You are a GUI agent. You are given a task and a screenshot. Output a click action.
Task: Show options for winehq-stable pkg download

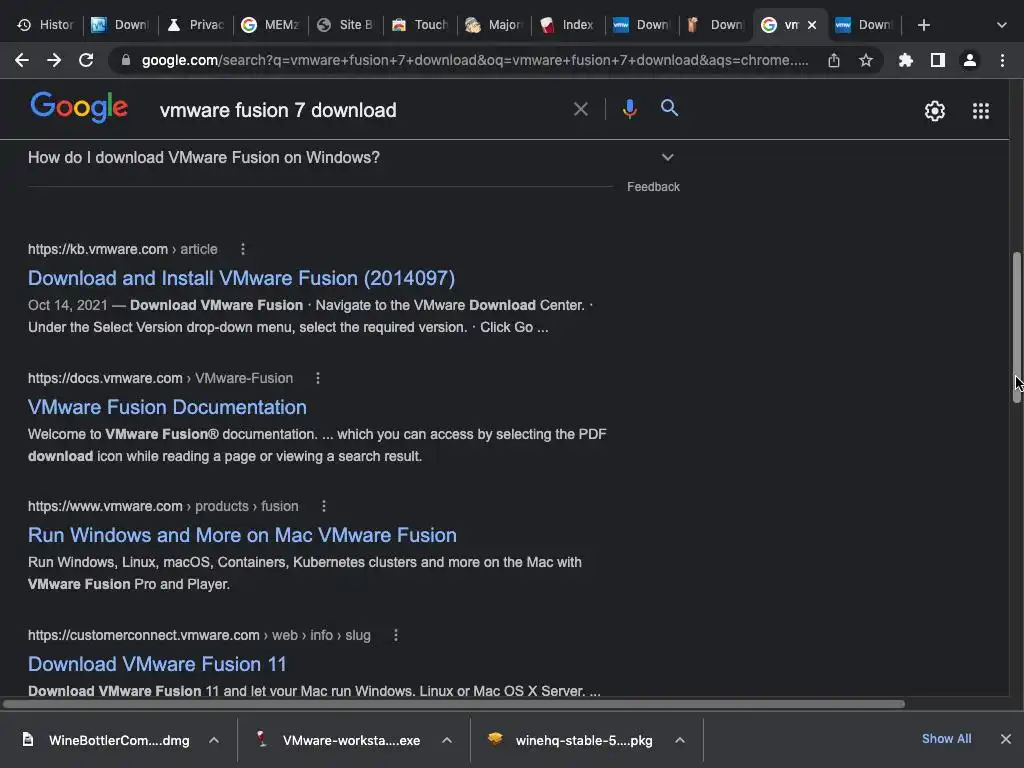[680, 740]
